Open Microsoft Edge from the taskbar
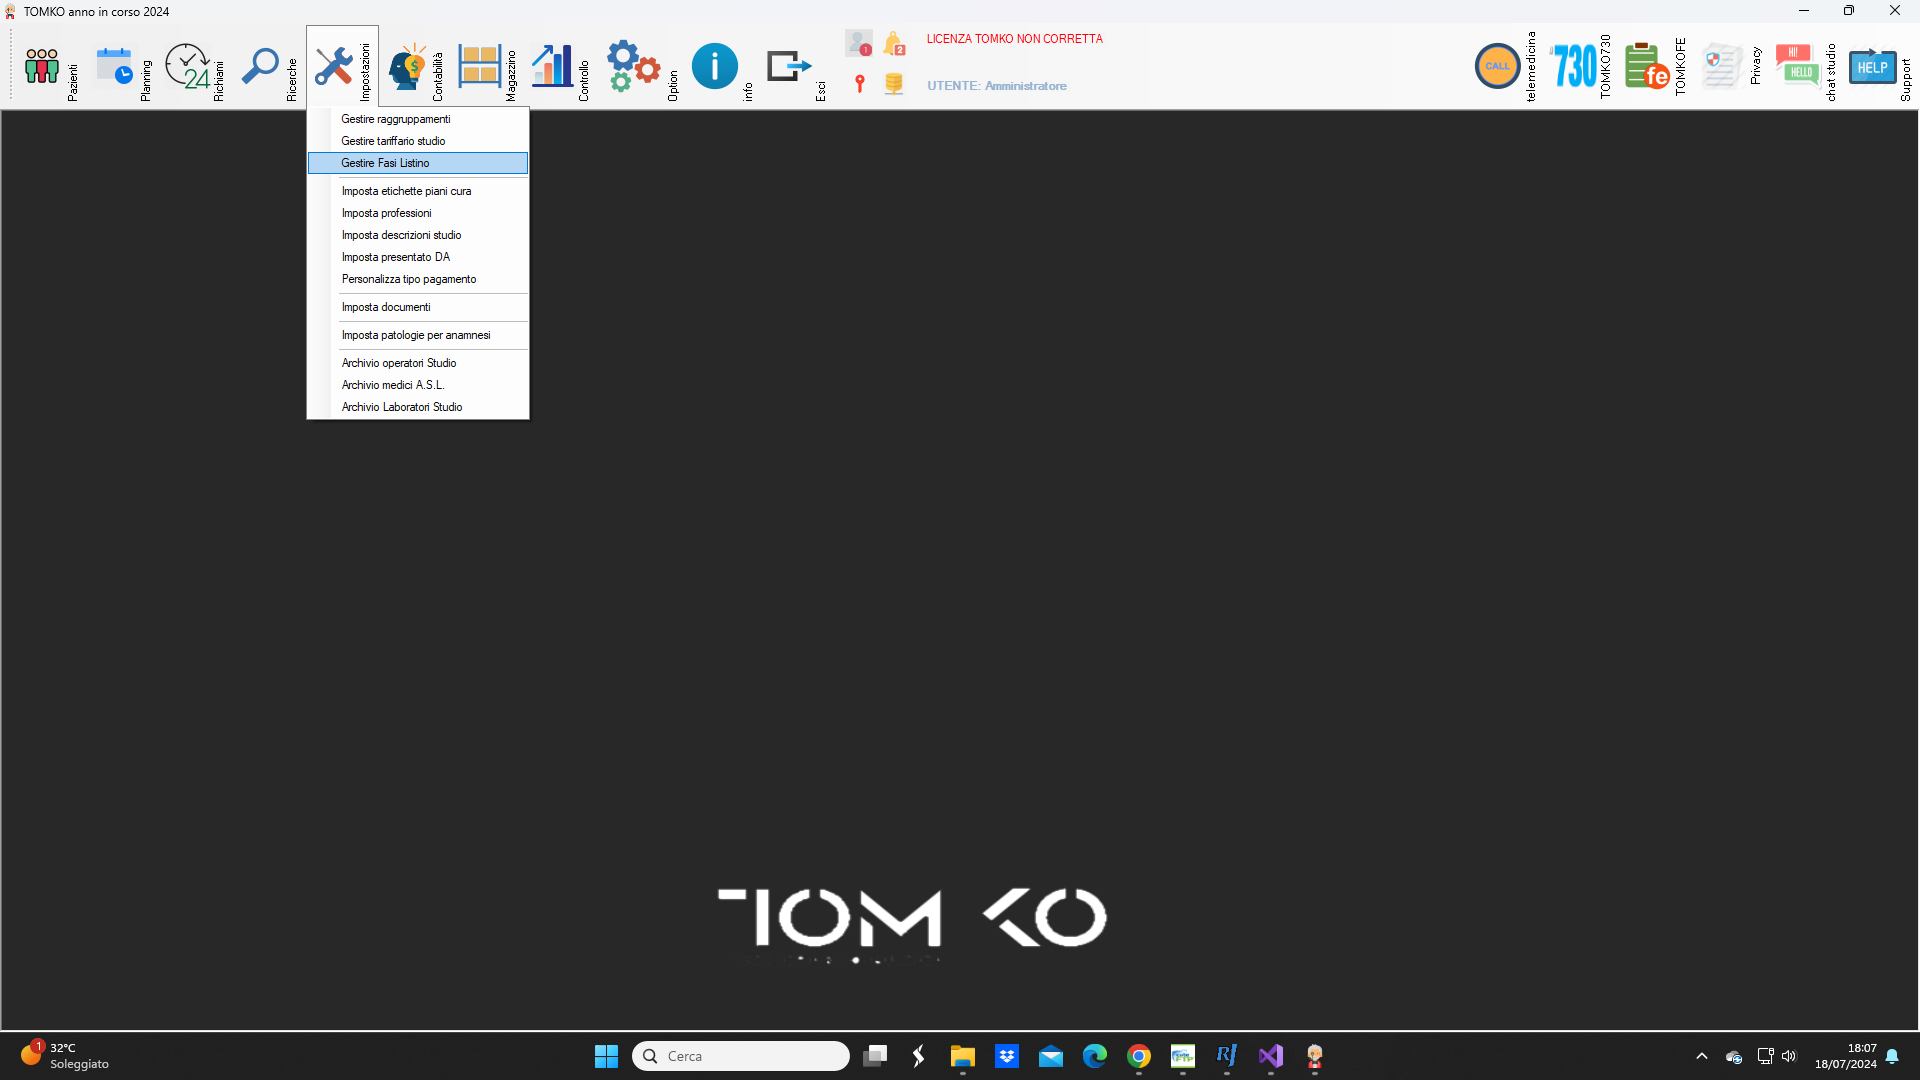Screen dimensions: 1920x1080 (1094, 1056)
